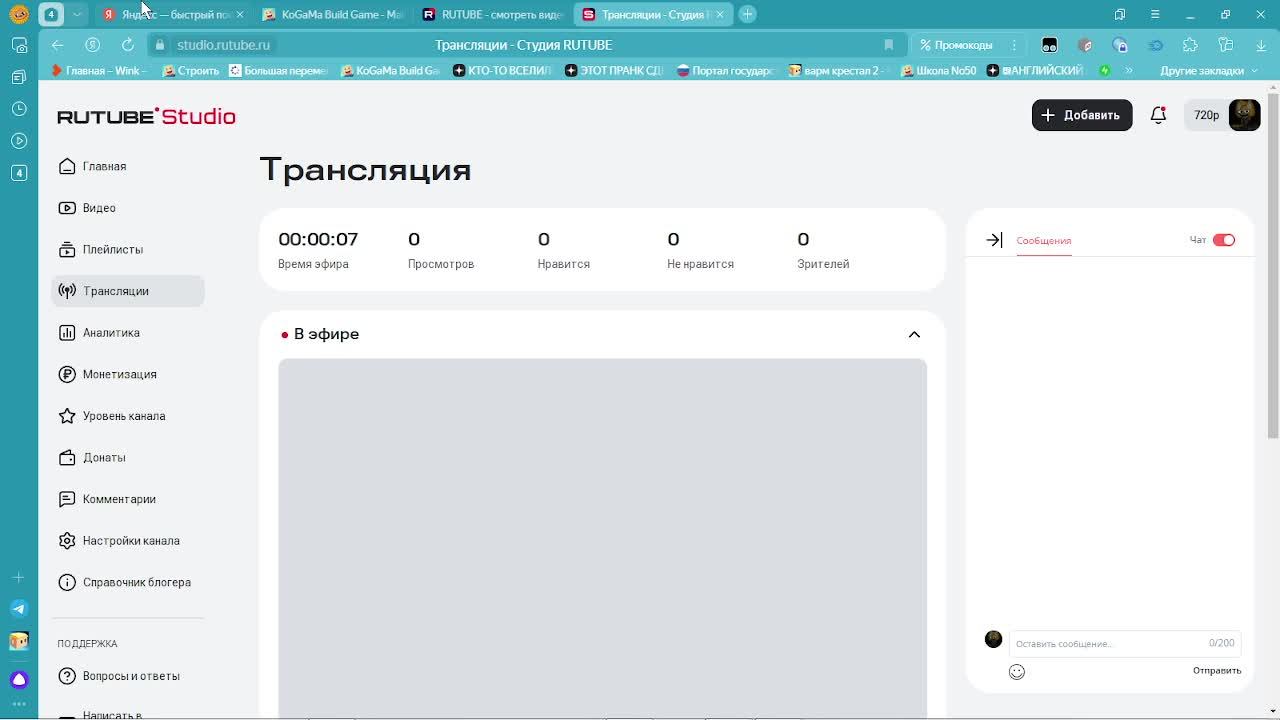Click Отправить to send message
This screenshot has width=1280, height=720.
(x=1217, y=671)
